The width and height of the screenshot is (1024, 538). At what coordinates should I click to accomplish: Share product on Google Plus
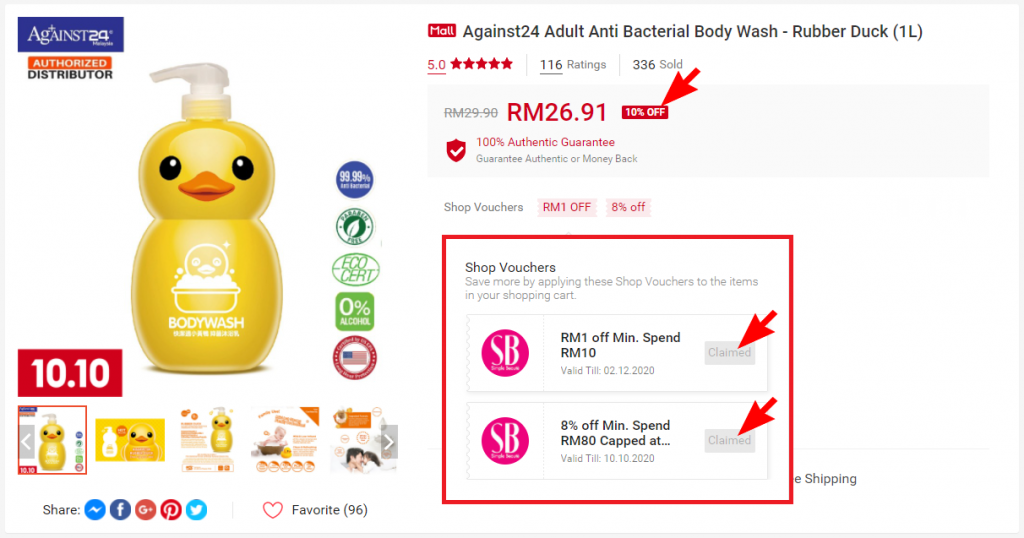point(146,509)
